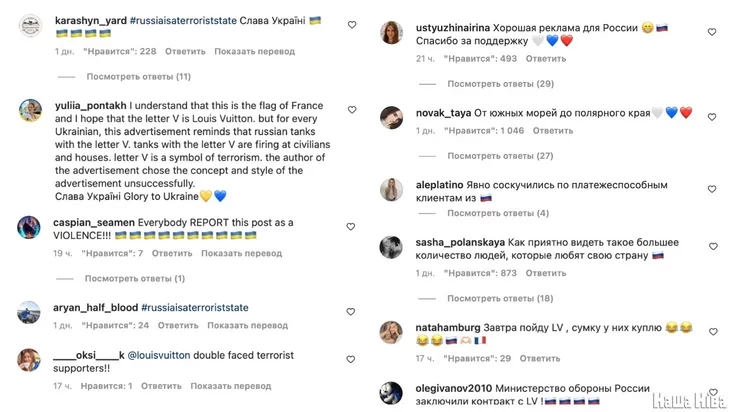The width and height of the screenshot is (732, 412).
Task: Show translation for caspian_seamen's comment
Action: (x=236, y=253)
